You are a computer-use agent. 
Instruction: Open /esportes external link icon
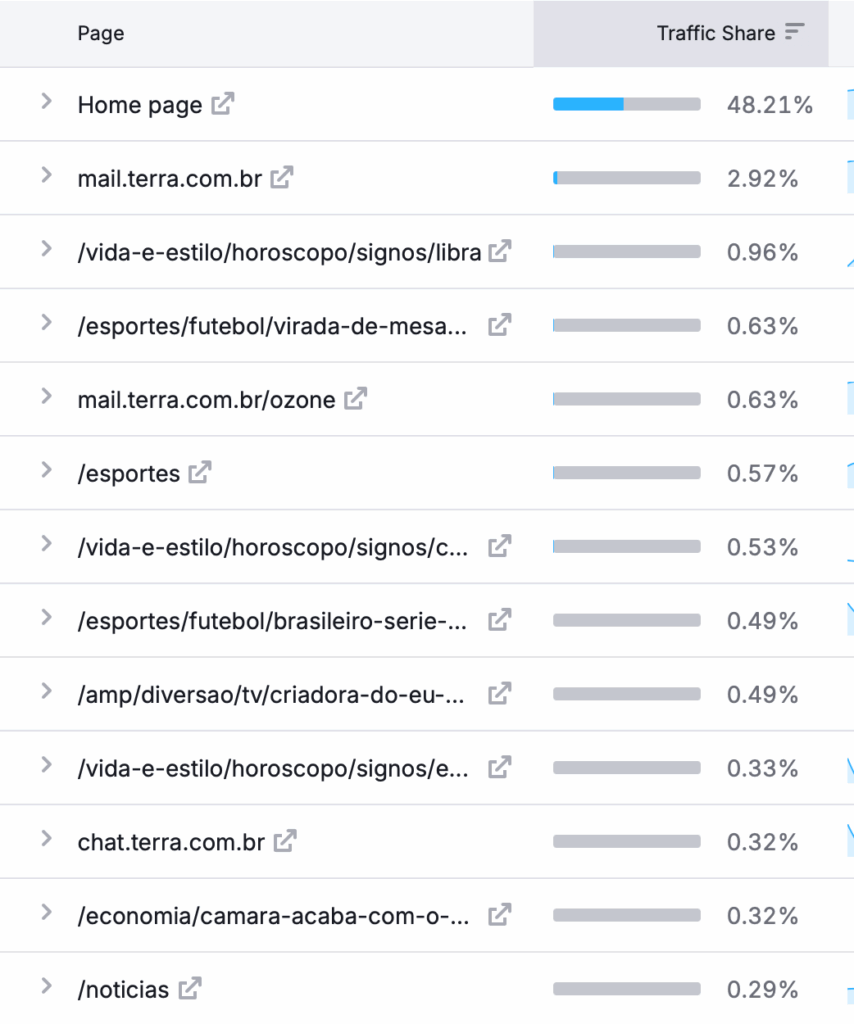click(x=200, y=472)
